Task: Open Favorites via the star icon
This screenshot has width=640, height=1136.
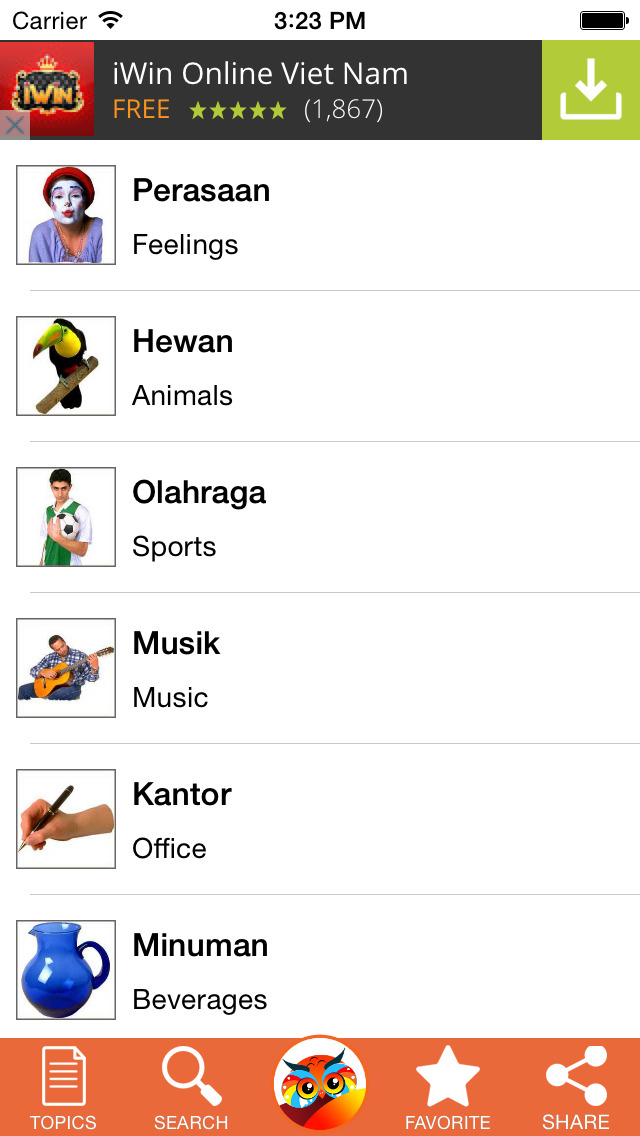Action: tap(447, 1080)
